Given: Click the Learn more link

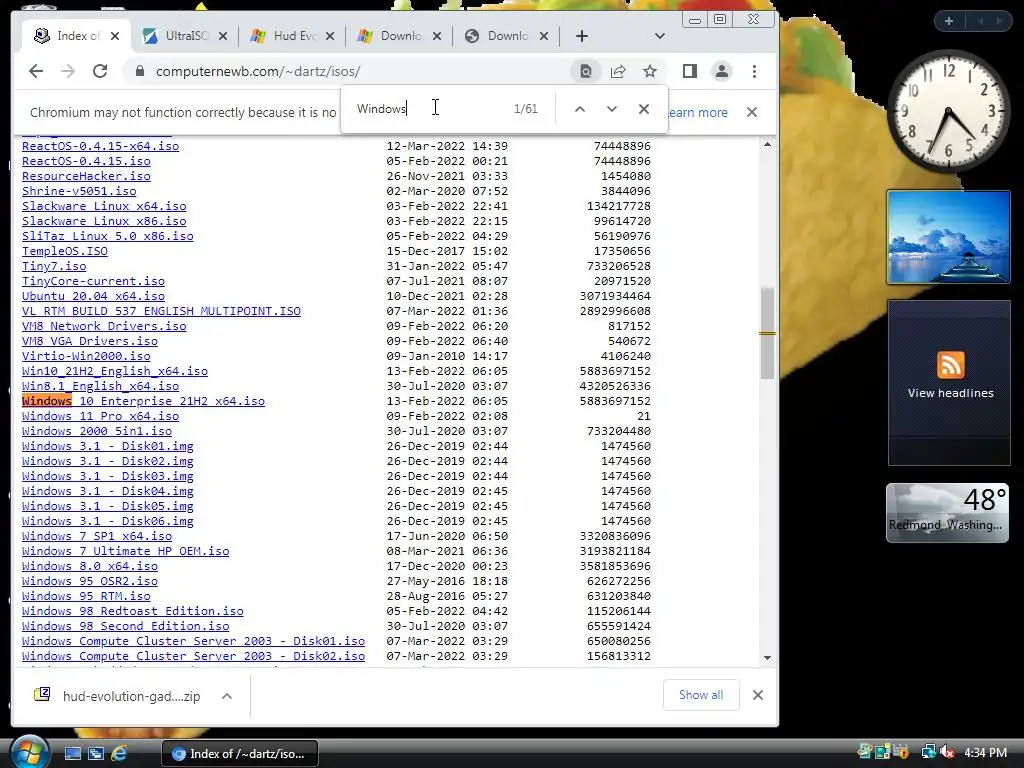Looking at the screenshot, I should click(697, 112).
